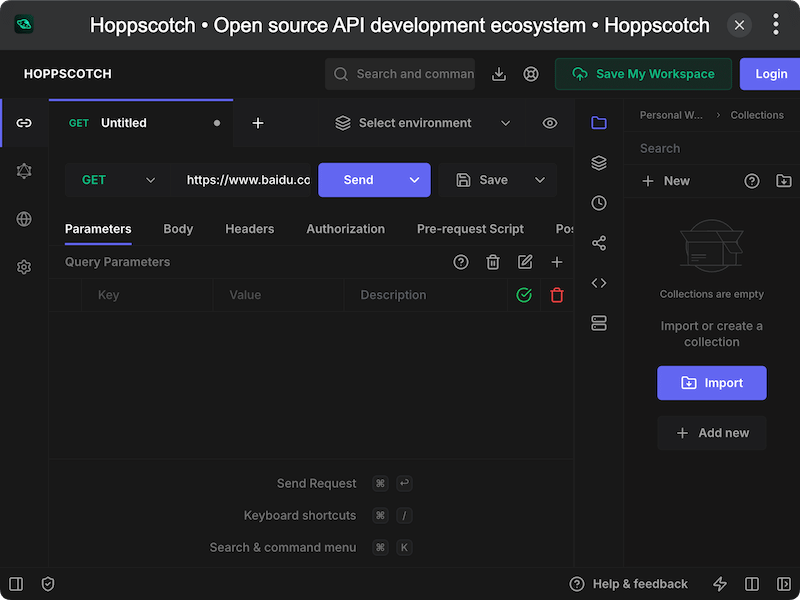Open the support lifebuoy icon
Image resolution: width=800 pixels, height=600 pixels.
point(531,74)
